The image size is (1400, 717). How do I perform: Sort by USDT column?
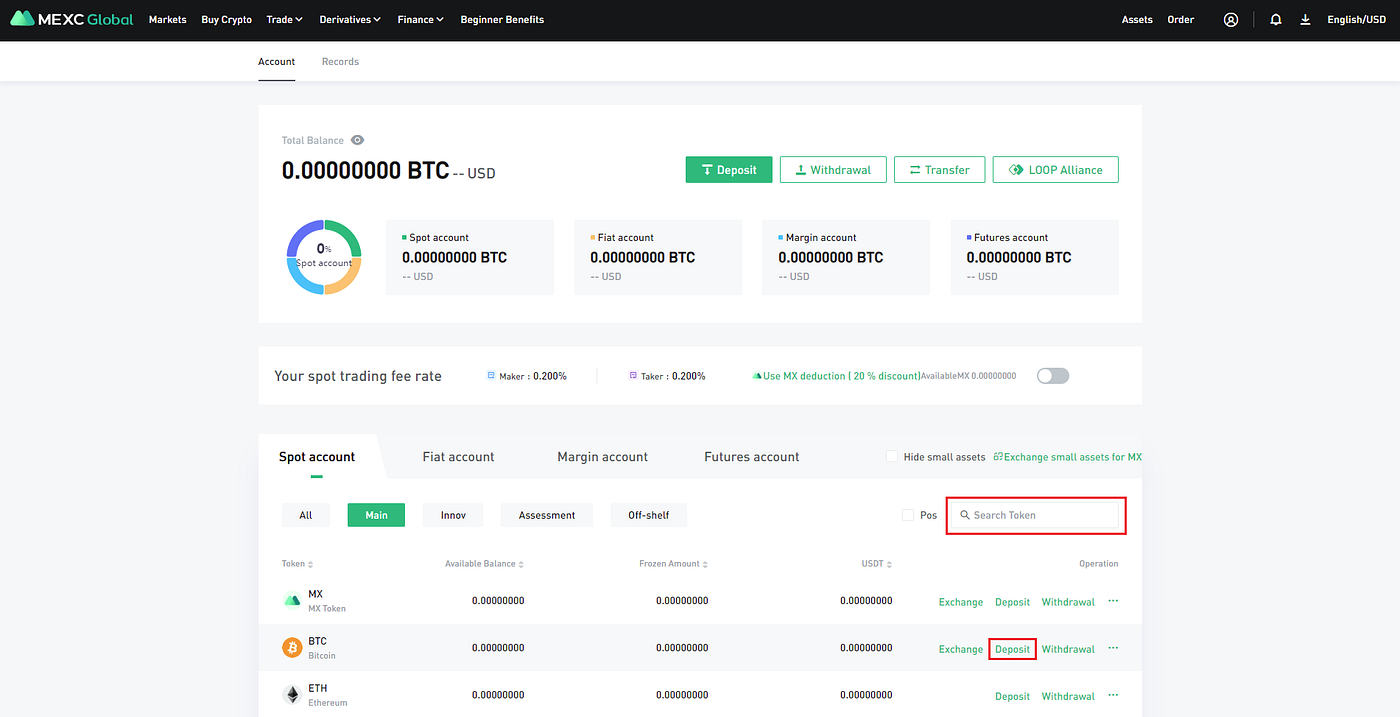pos(877,564)
